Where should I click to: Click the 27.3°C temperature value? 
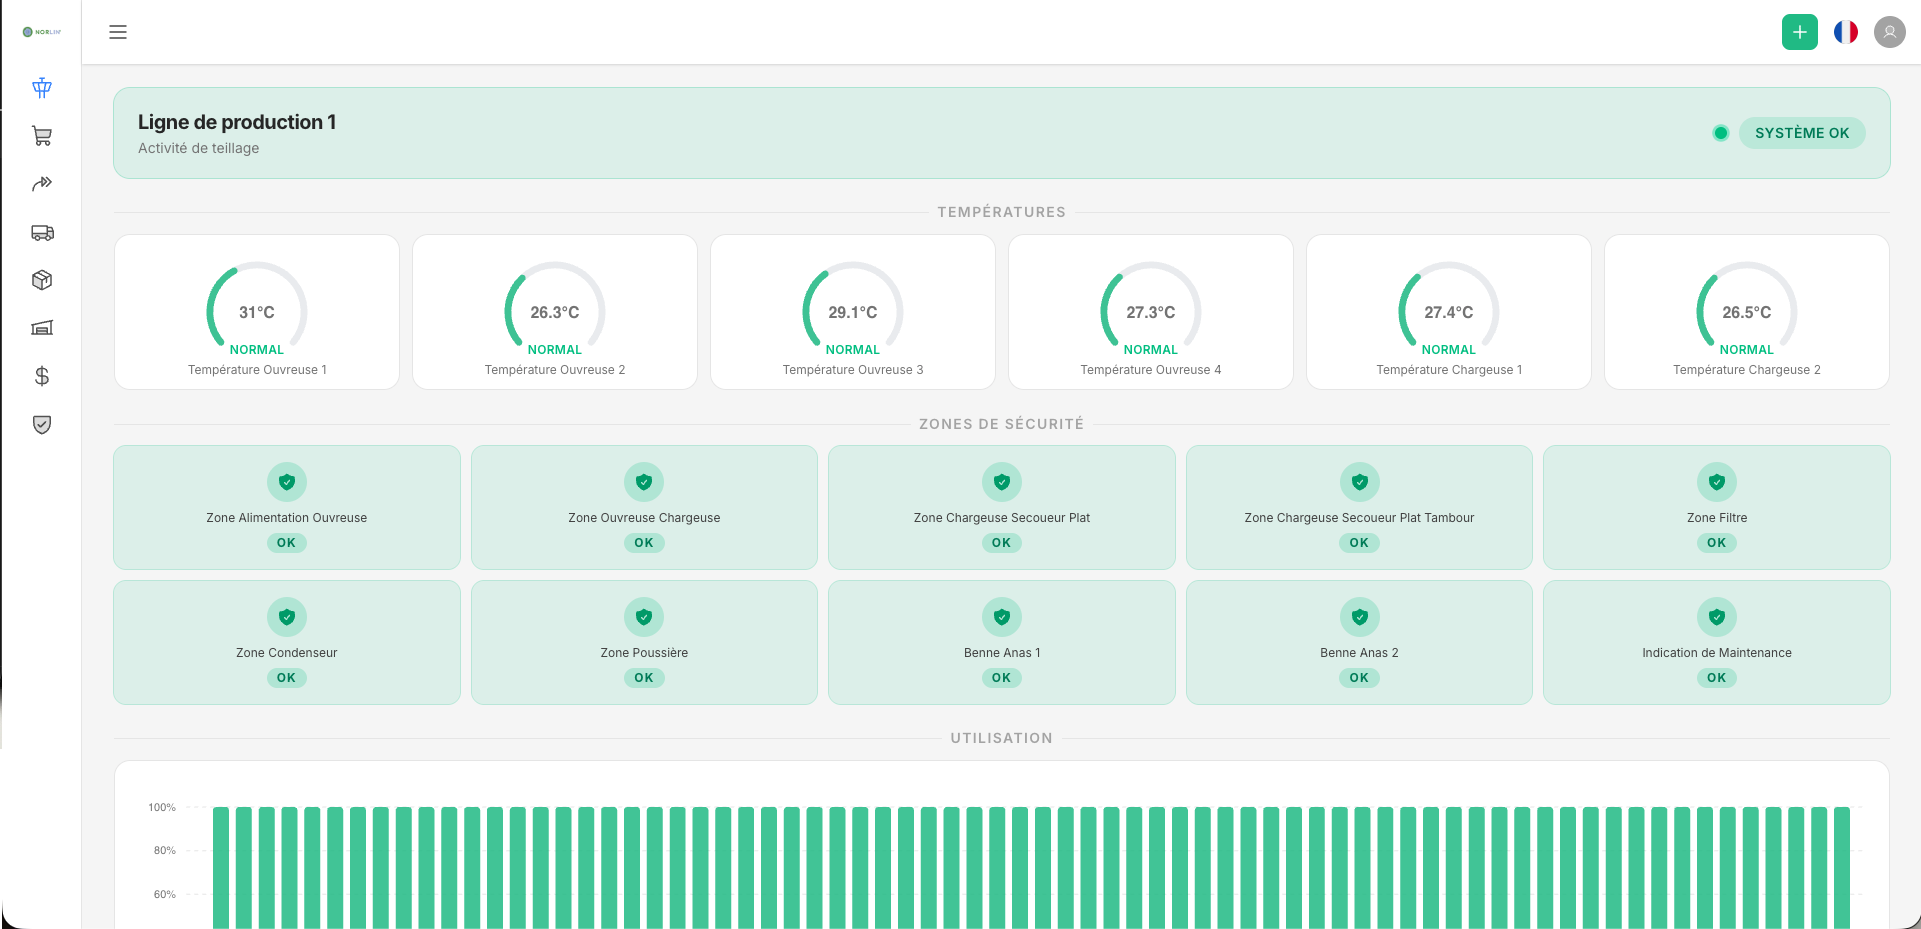[1151, 312]
